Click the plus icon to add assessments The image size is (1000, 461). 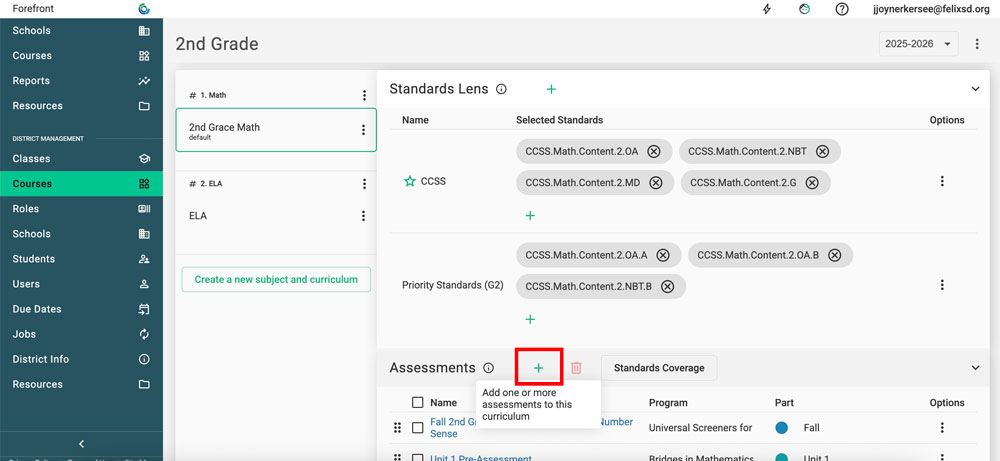(538, 368)
